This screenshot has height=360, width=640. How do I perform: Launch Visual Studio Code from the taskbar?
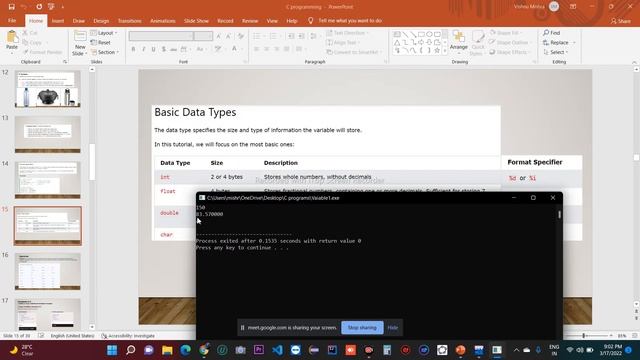coord(277,350)
